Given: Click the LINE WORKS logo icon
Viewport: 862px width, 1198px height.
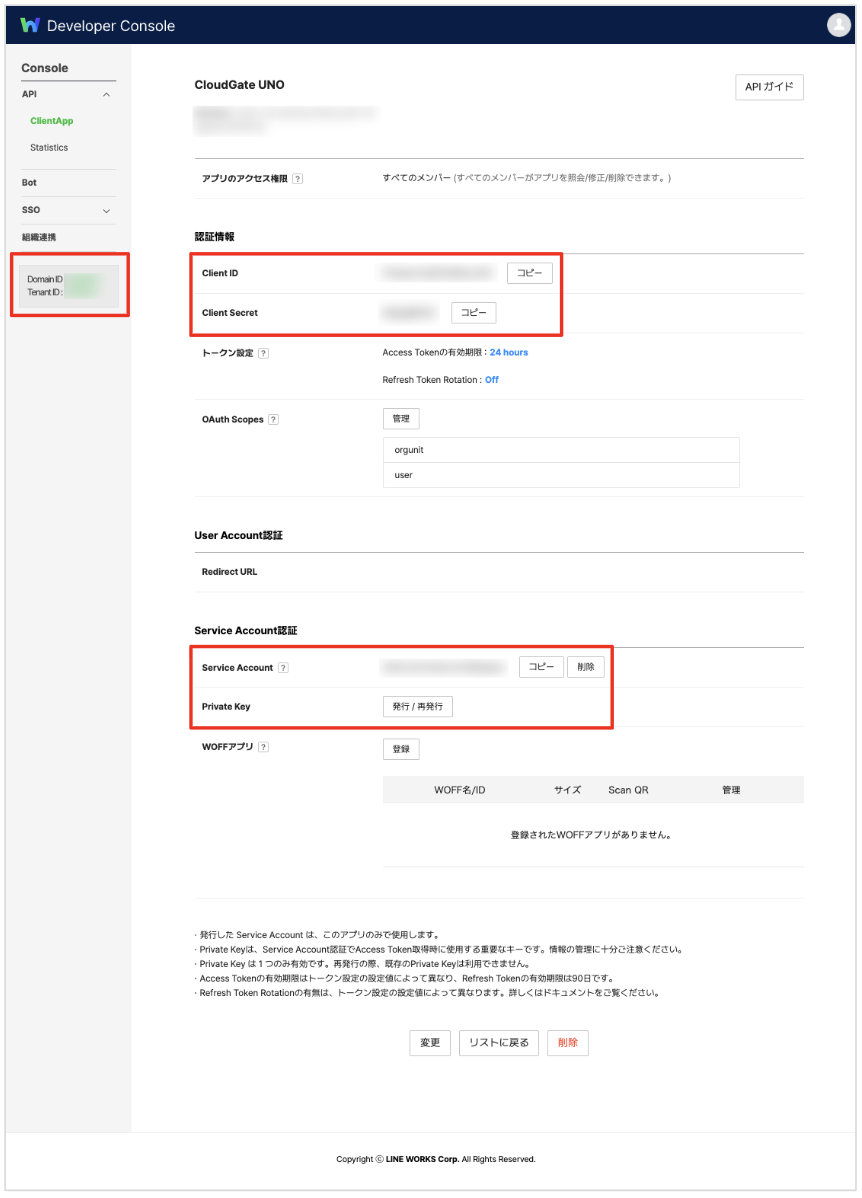Looking at the screenshot, I should coord(30,25).
